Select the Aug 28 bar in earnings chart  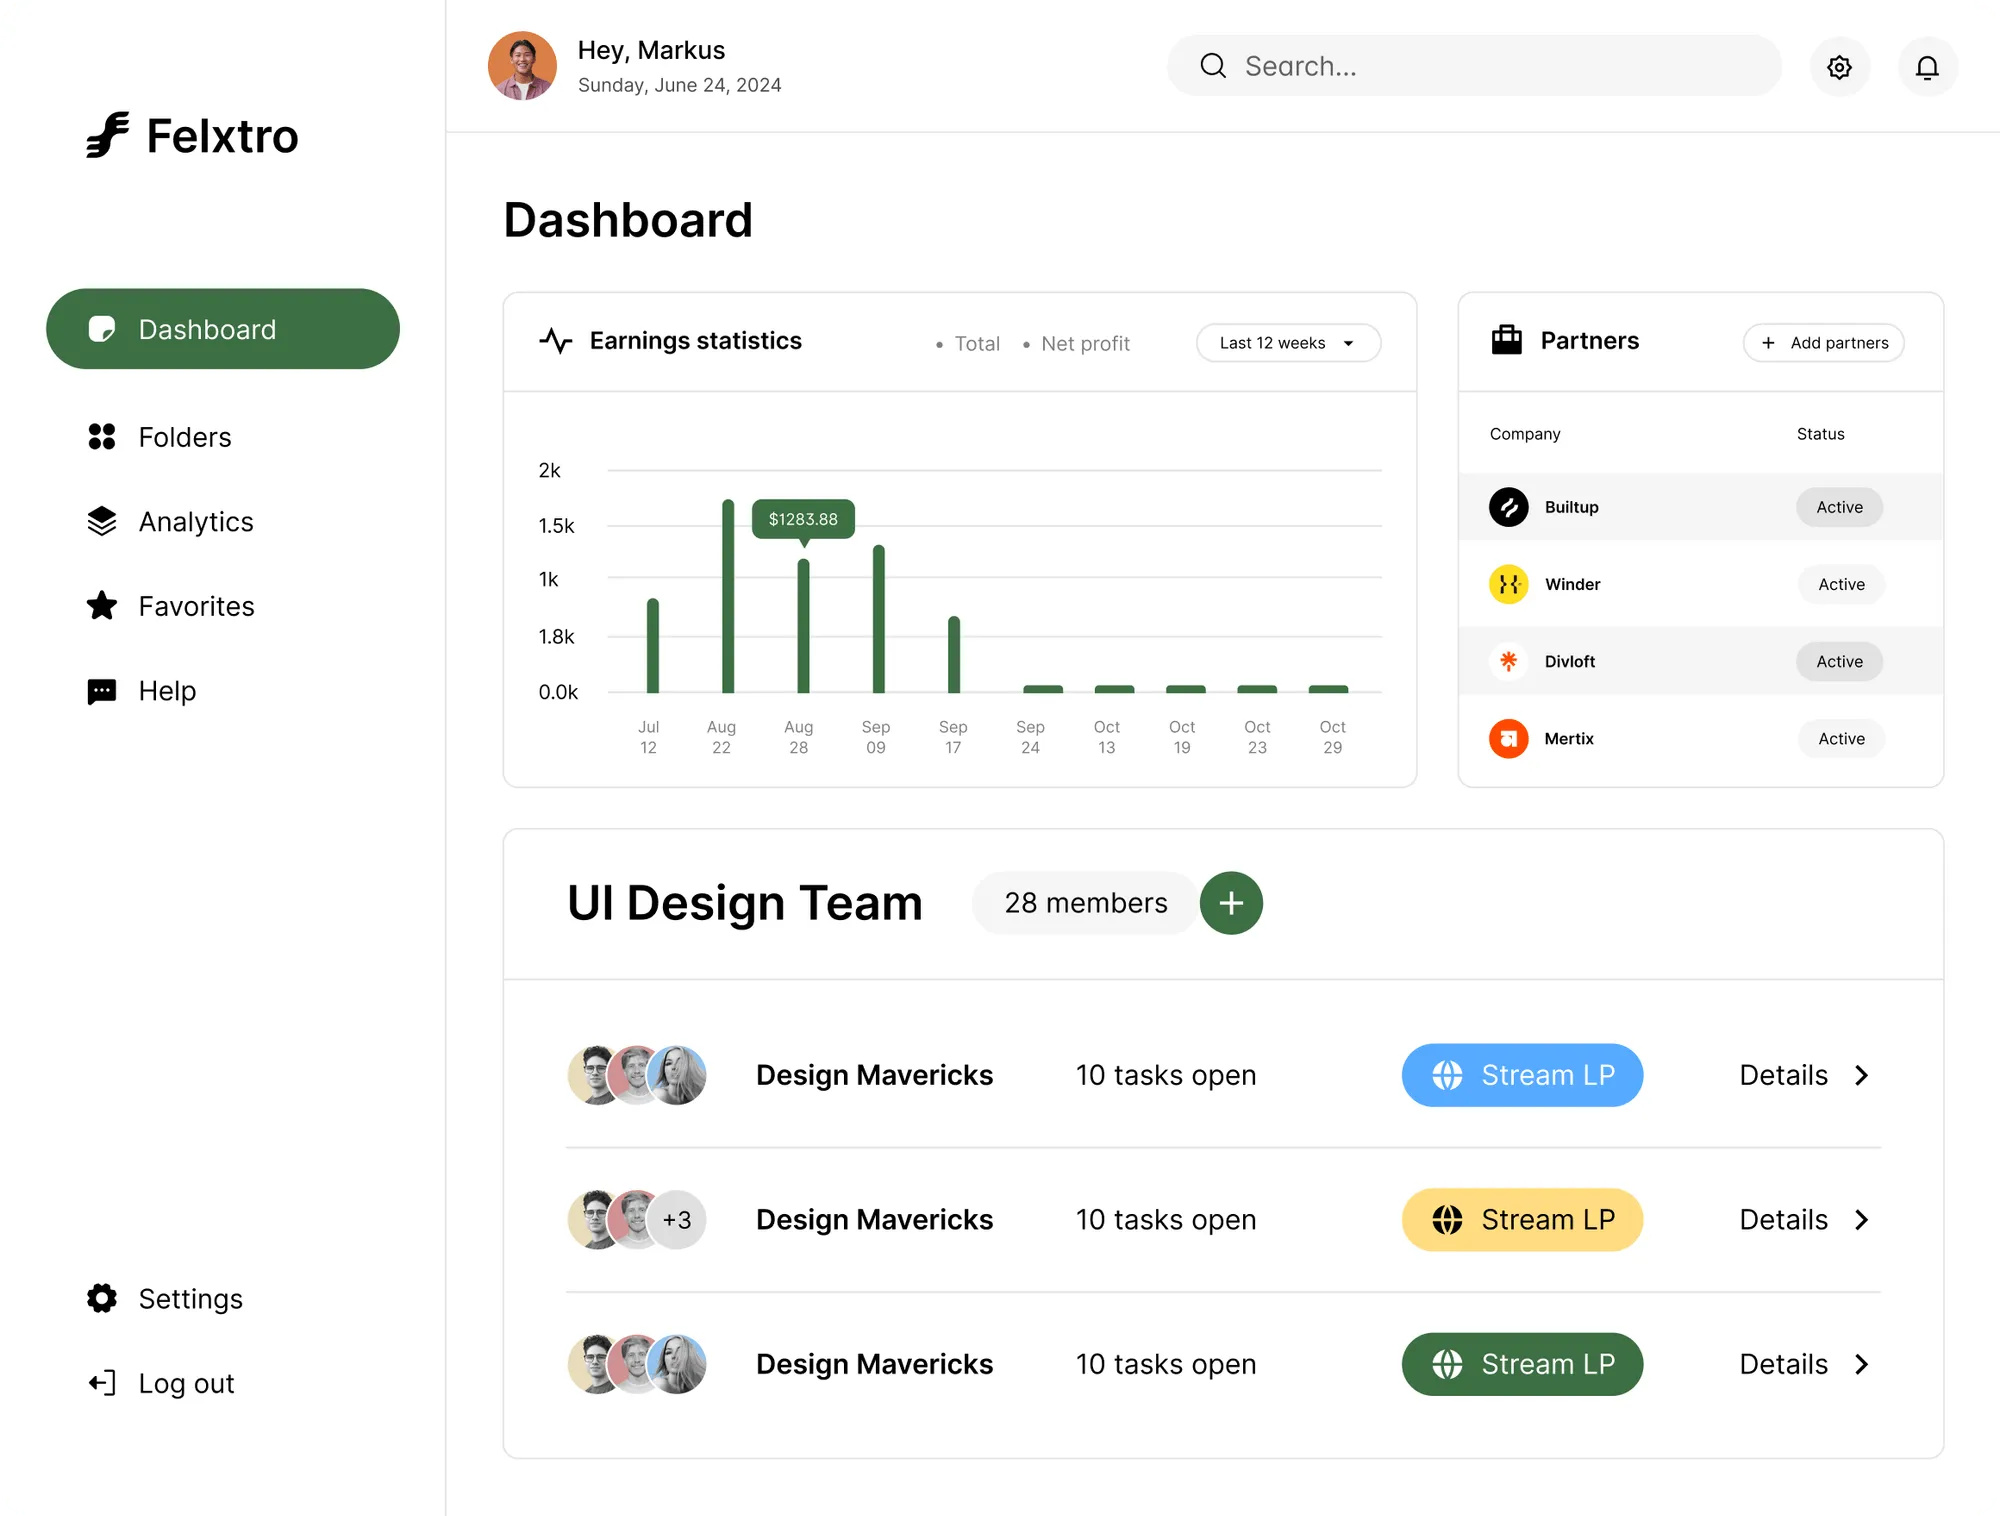803,626
